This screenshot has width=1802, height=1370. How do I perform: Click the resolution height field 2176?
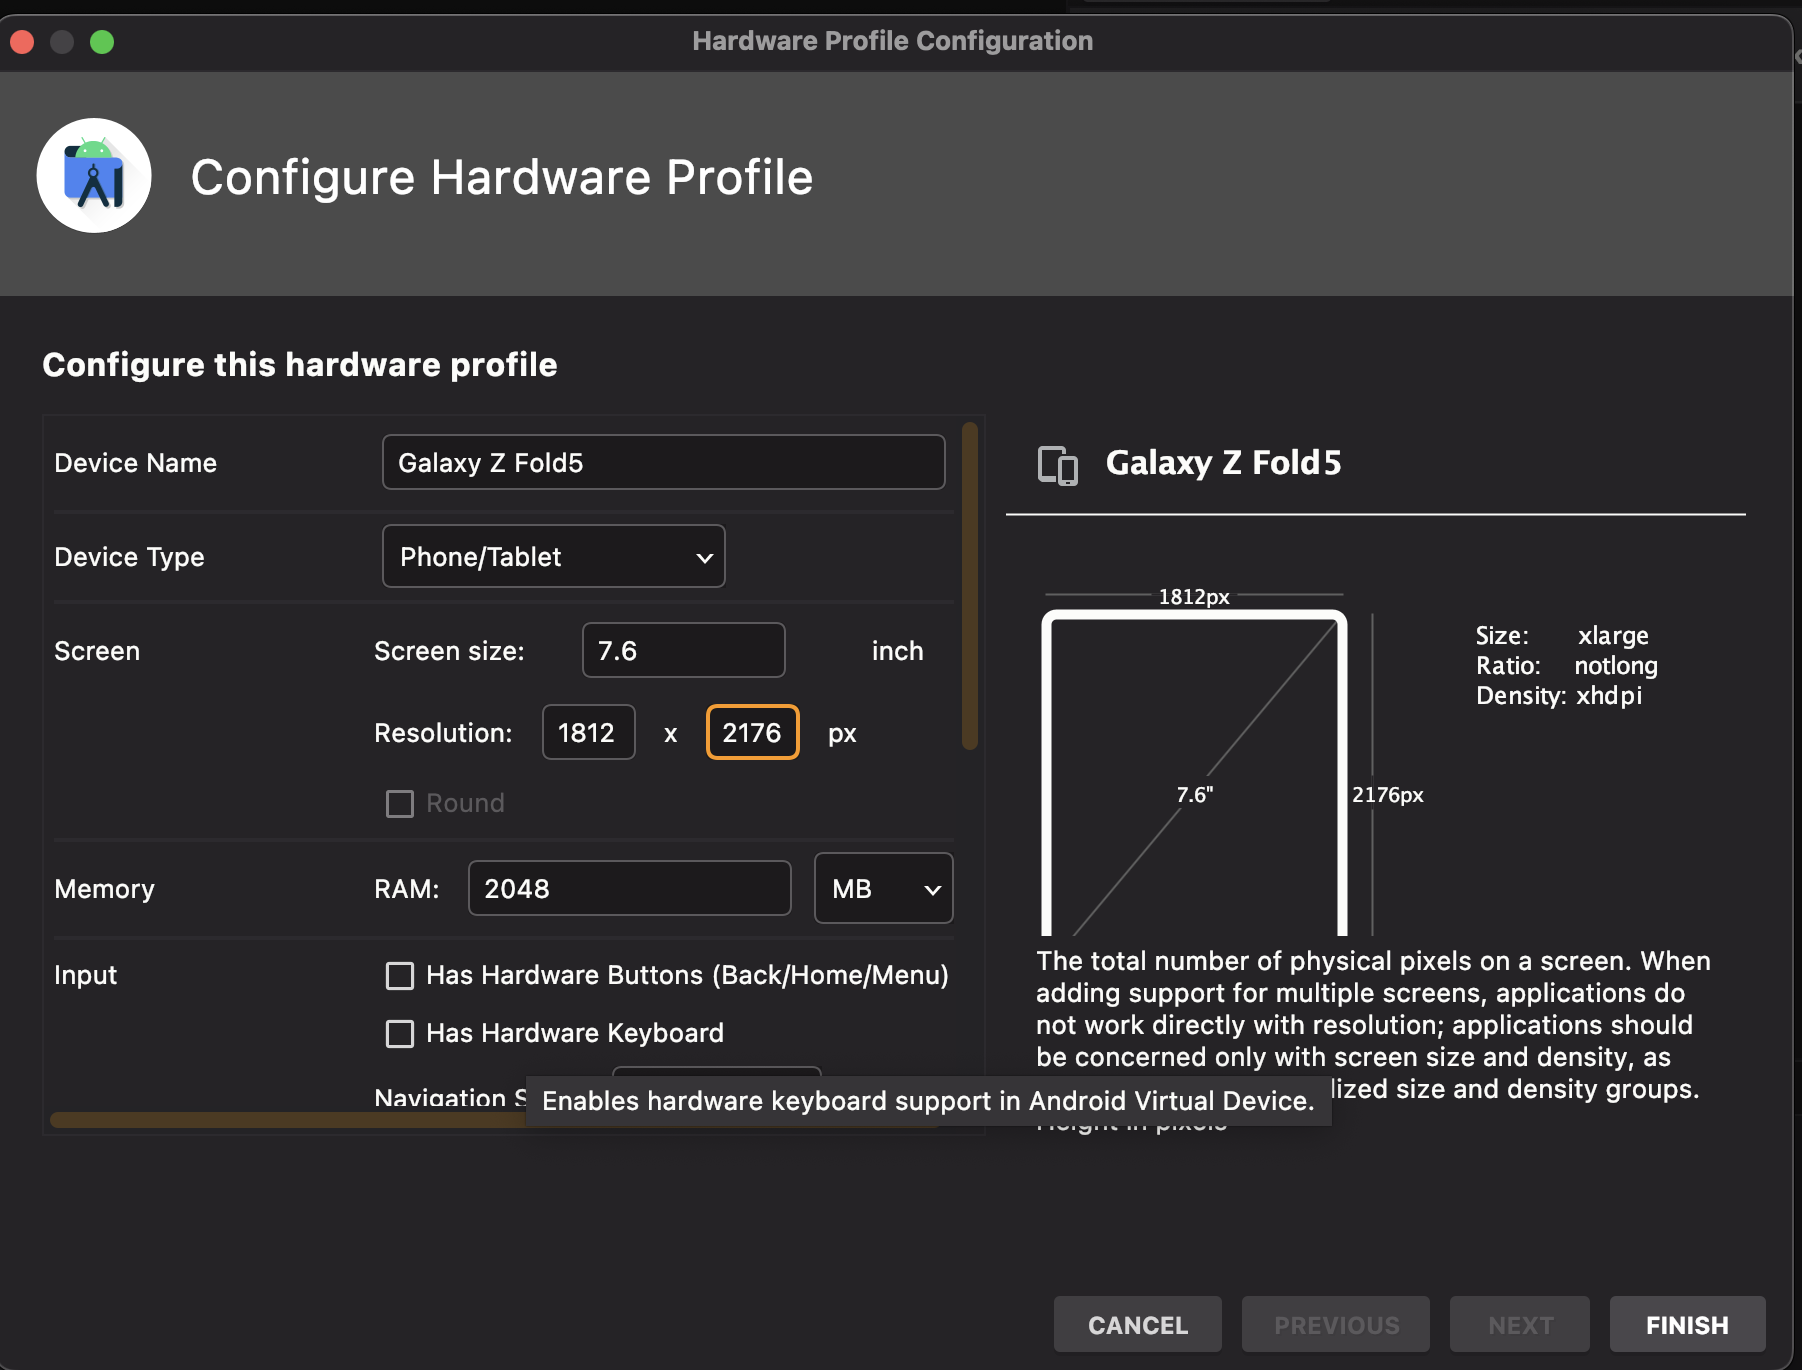pyautogui.click(x=753, y=732)
